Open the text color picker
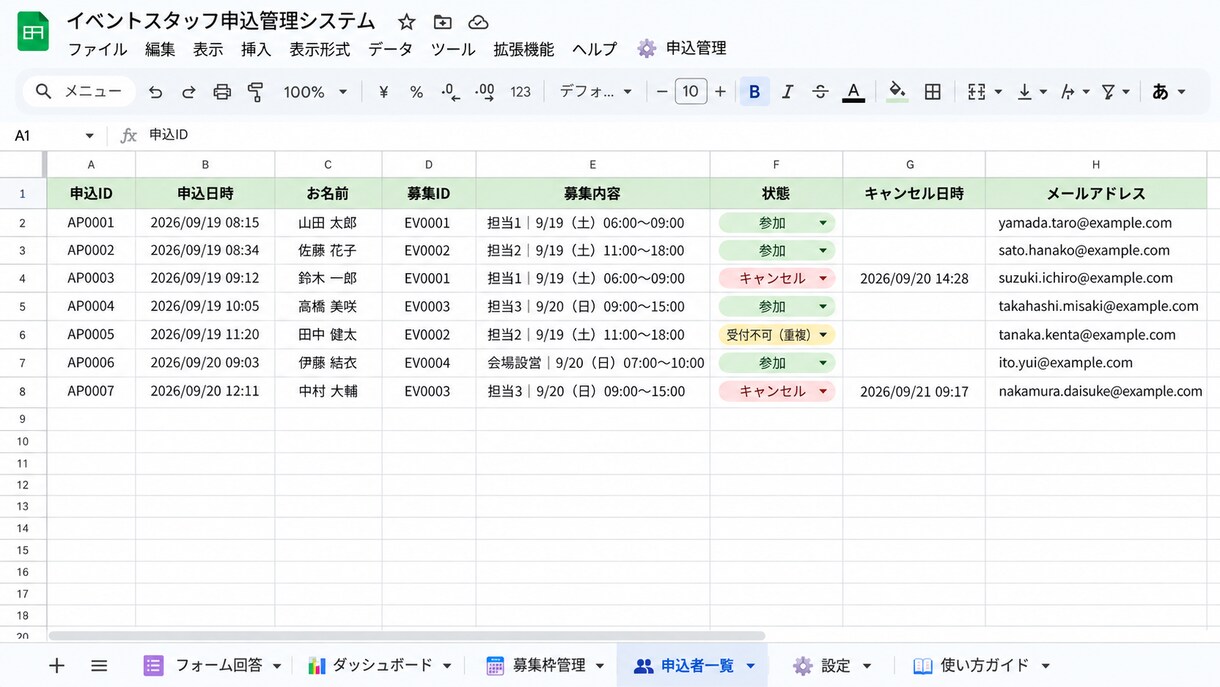1220x687 pixels. pyautogui.click(x=853, y=92)
